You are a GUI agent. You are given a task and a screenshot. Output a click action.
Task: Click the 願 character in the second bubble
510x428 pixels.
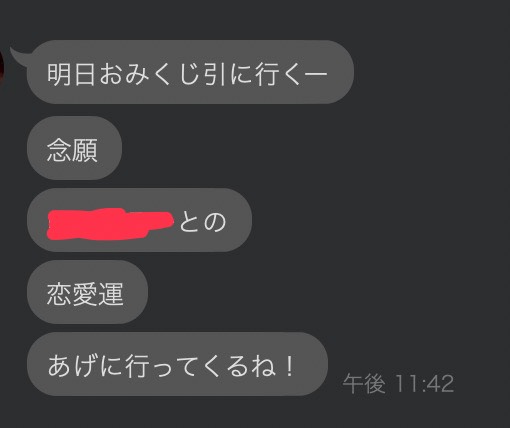pyautogui.click(x=85, y=150)
